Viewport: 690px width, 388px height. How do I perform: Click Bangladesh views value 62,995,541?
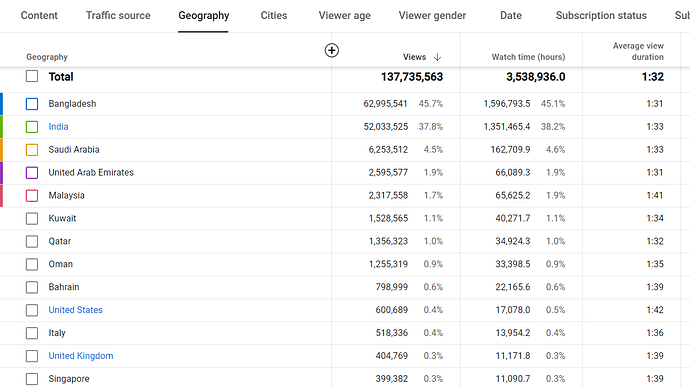point(385,104)
